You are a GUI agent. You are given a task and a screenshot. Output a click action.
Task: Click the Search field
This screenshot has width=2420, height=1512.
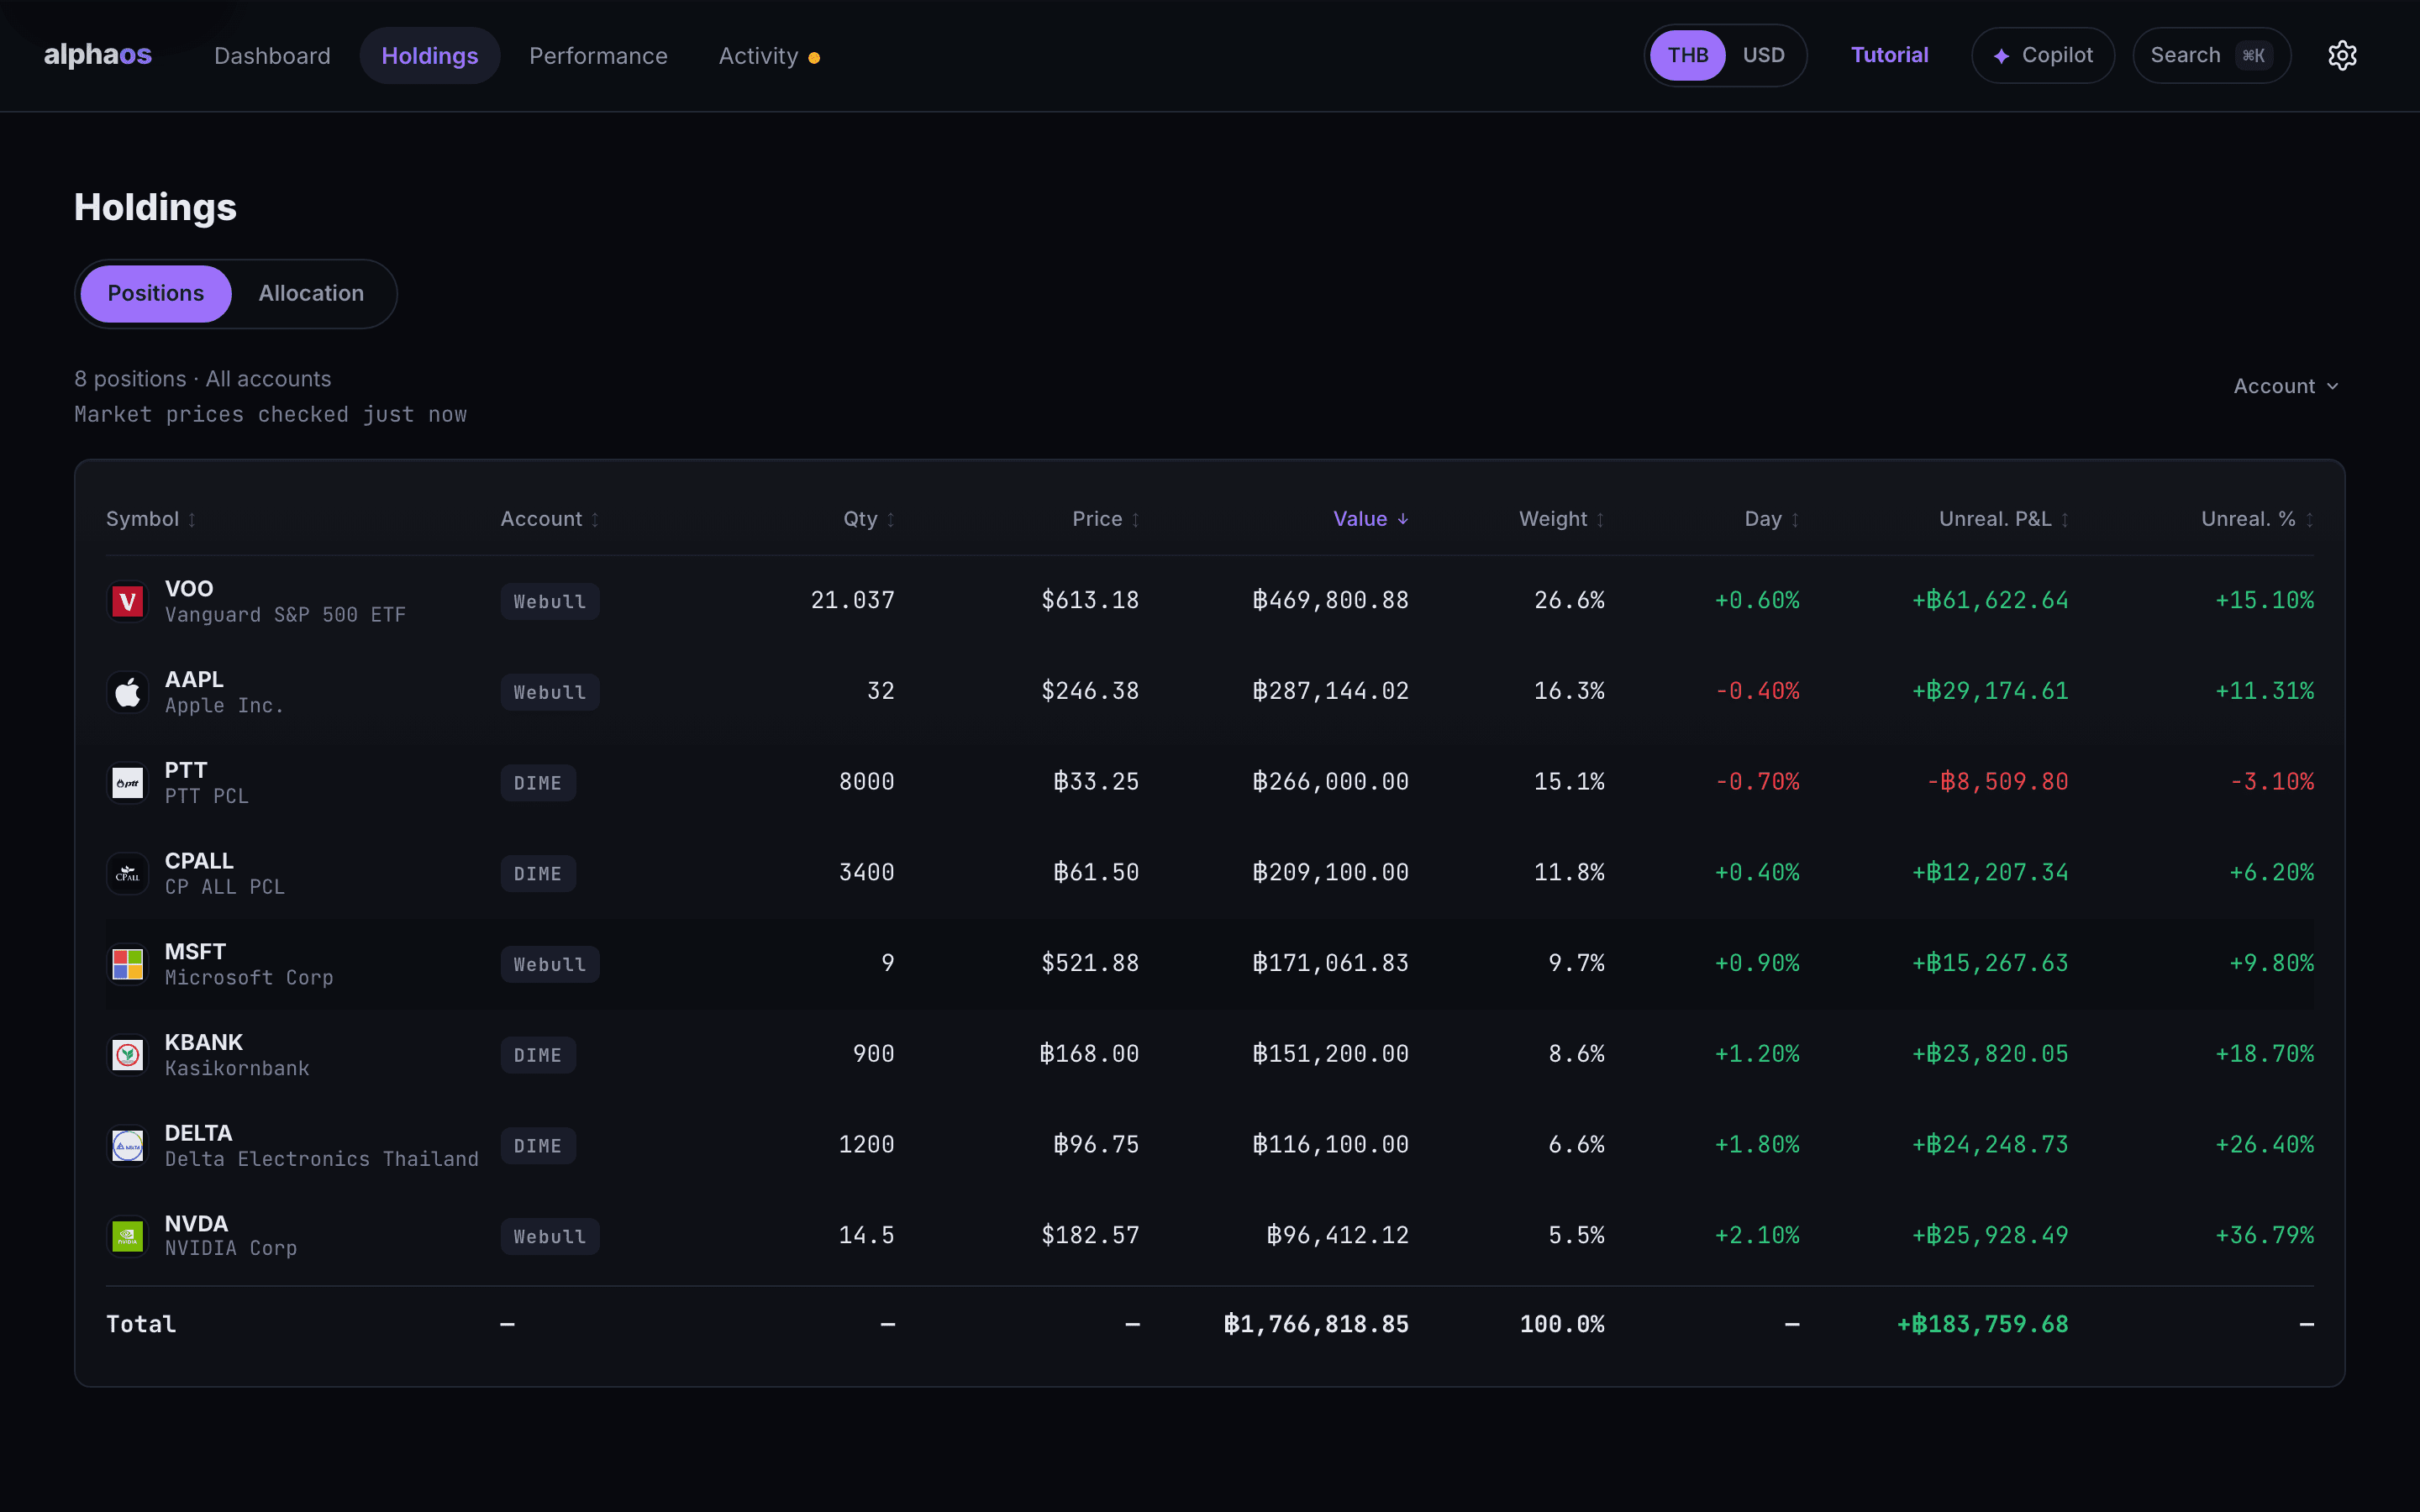click(2211, 56)
